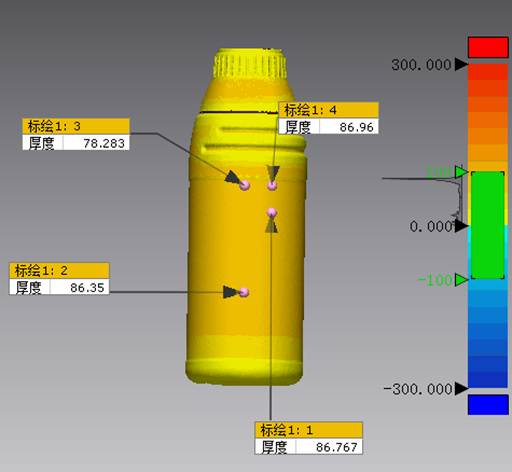Select pink measurement point for annotation 3

coord(245,185)
